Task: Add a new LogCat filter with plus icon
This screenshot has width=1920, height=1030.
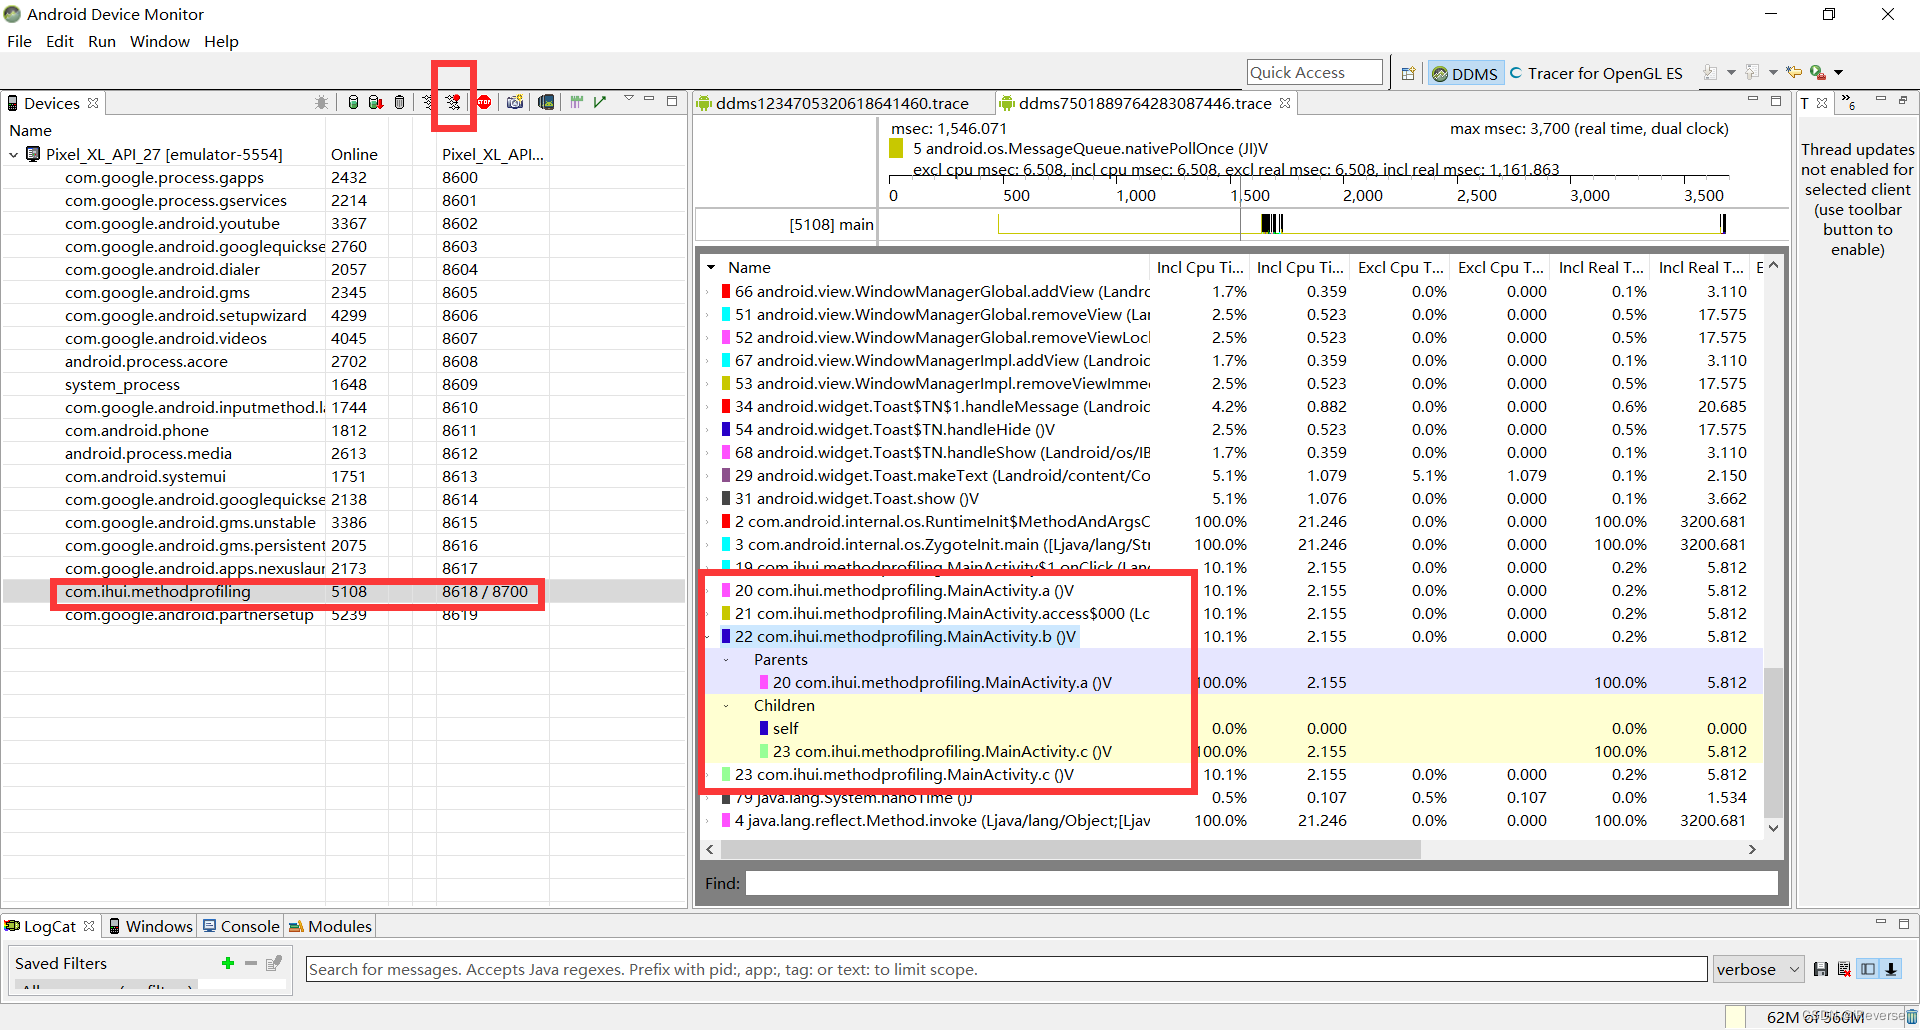Action: coord(228,963)
